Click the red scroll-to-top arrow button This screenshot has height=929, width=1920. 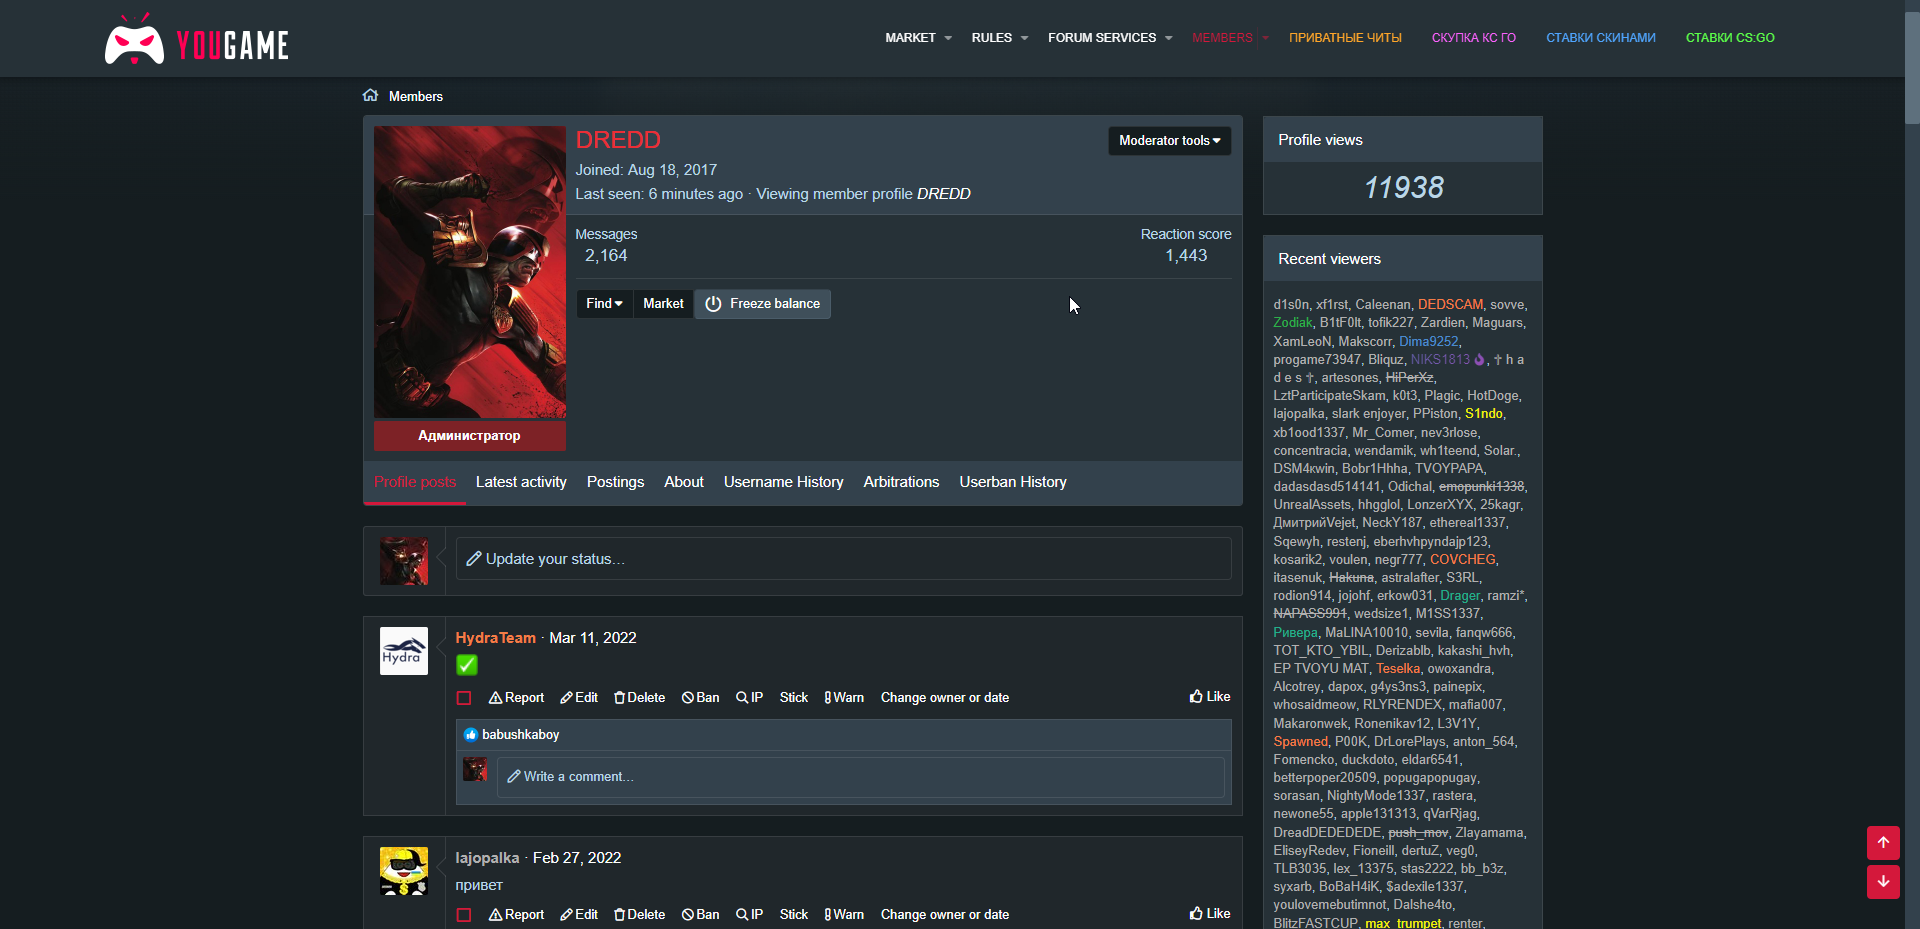pos(1882,843)
